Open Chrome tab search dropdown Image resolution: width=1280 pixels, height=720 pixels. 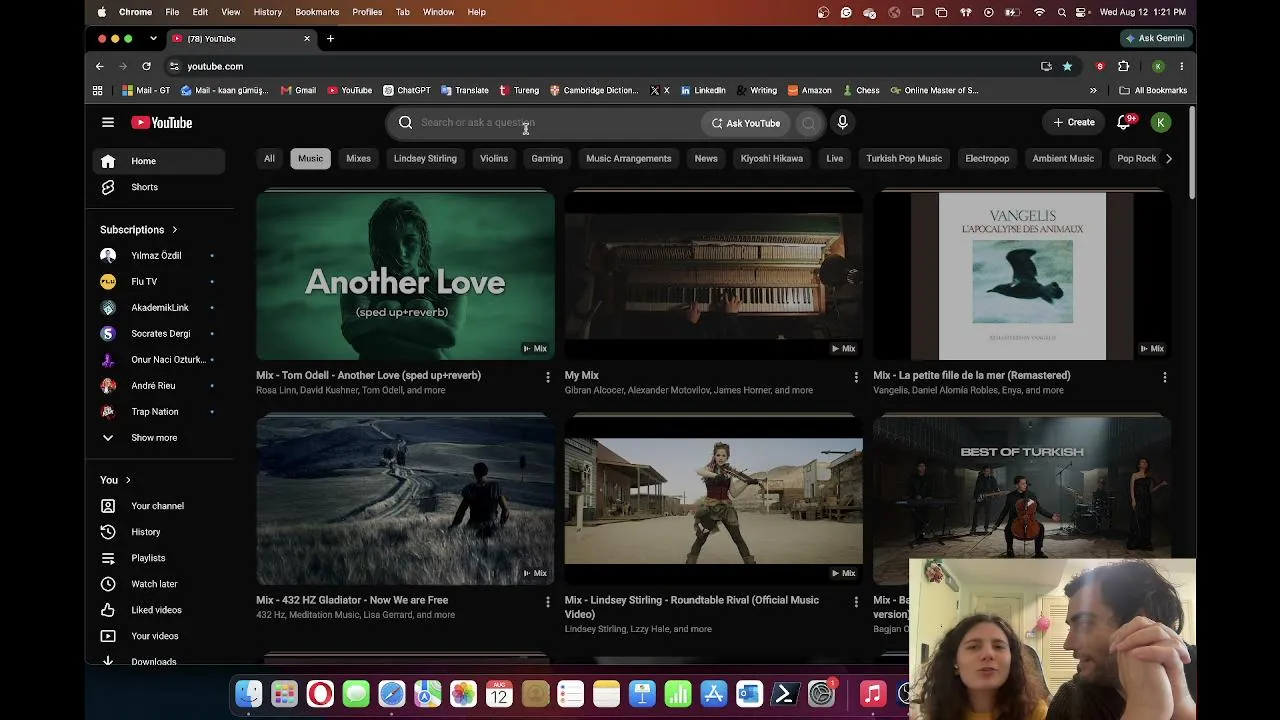(153, 39)
